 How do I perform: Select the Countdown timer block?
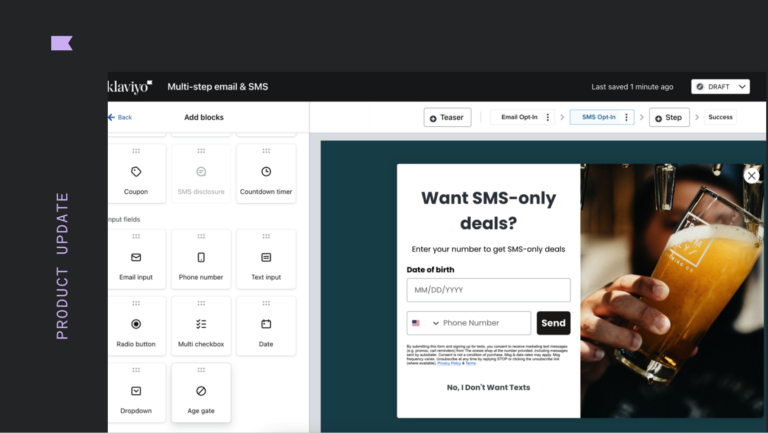coord(266,173)
